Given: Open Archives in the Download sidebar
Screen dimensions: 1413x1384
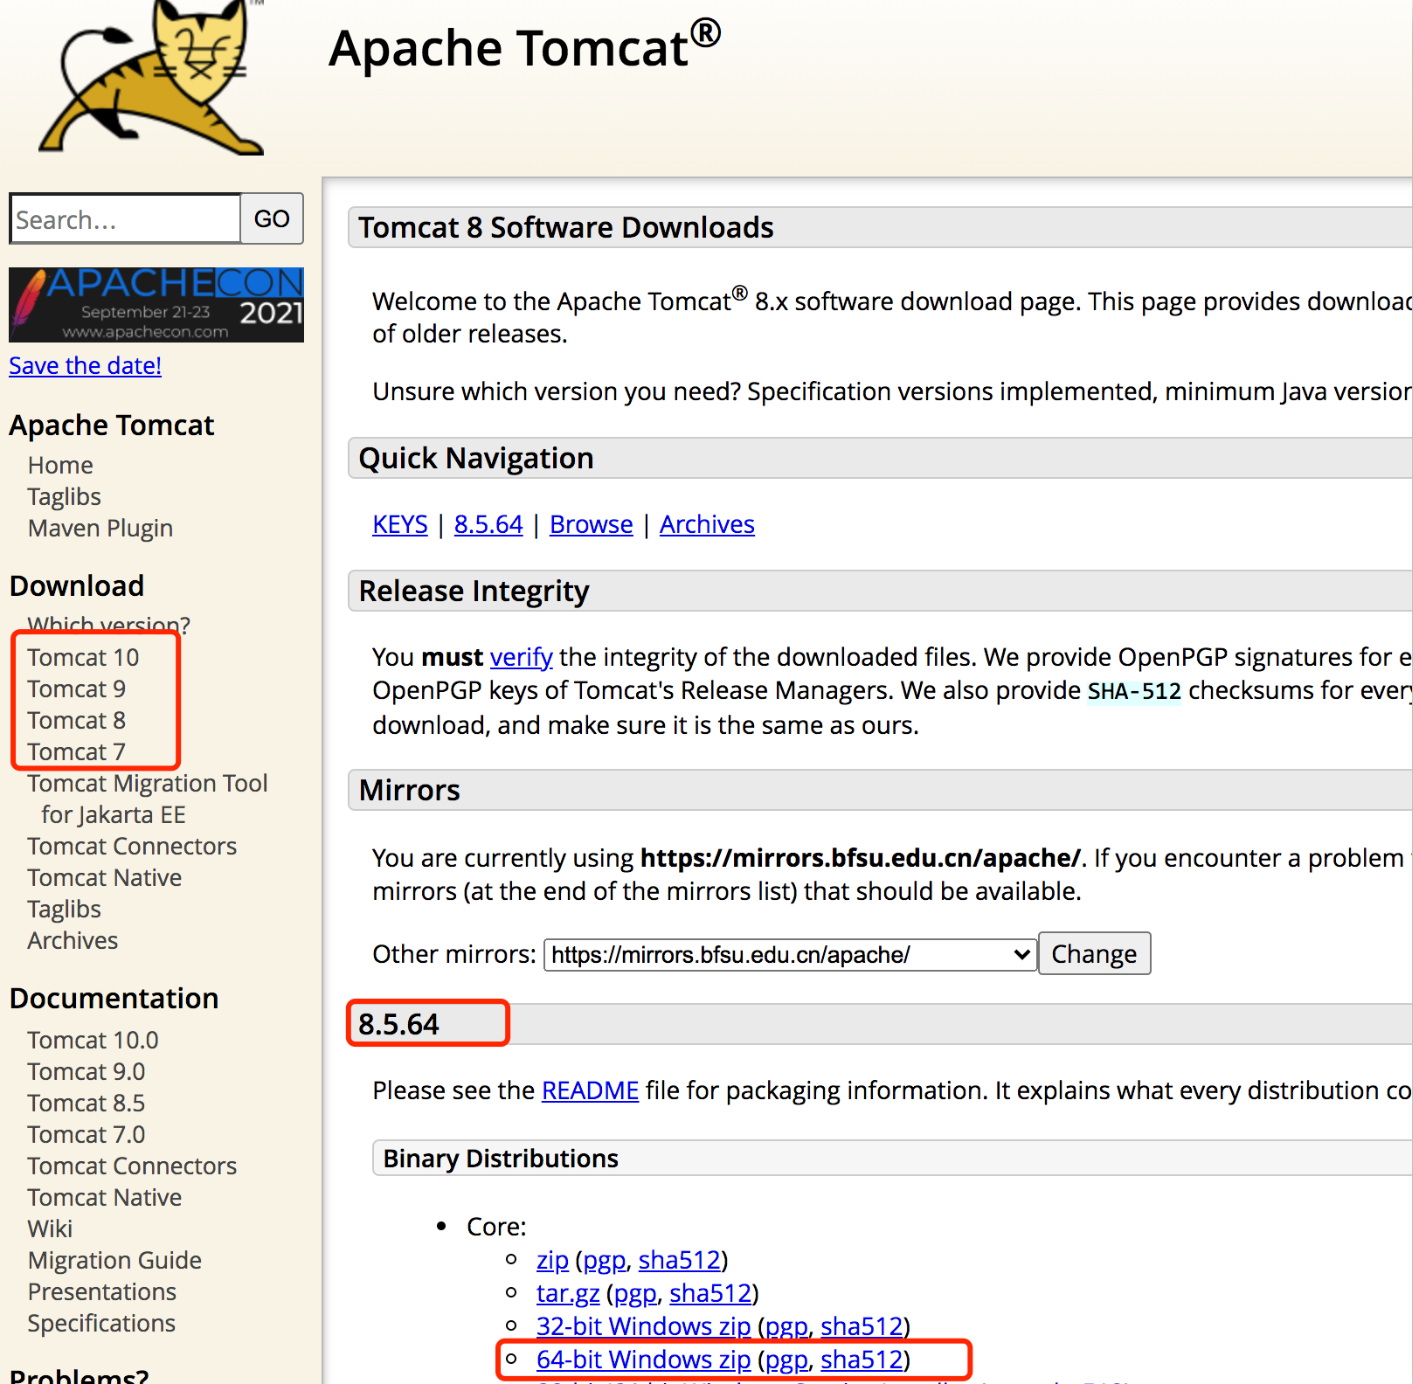Looking at the screenshot, I should click(x=72, y=941).
